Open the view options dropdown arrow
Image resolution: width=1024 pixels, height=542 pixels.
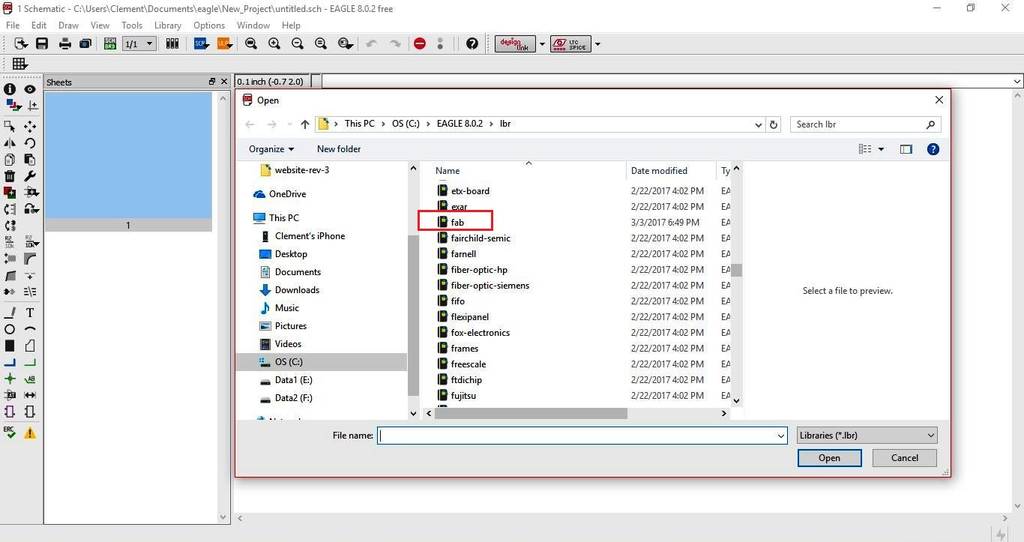click(881, 149)
